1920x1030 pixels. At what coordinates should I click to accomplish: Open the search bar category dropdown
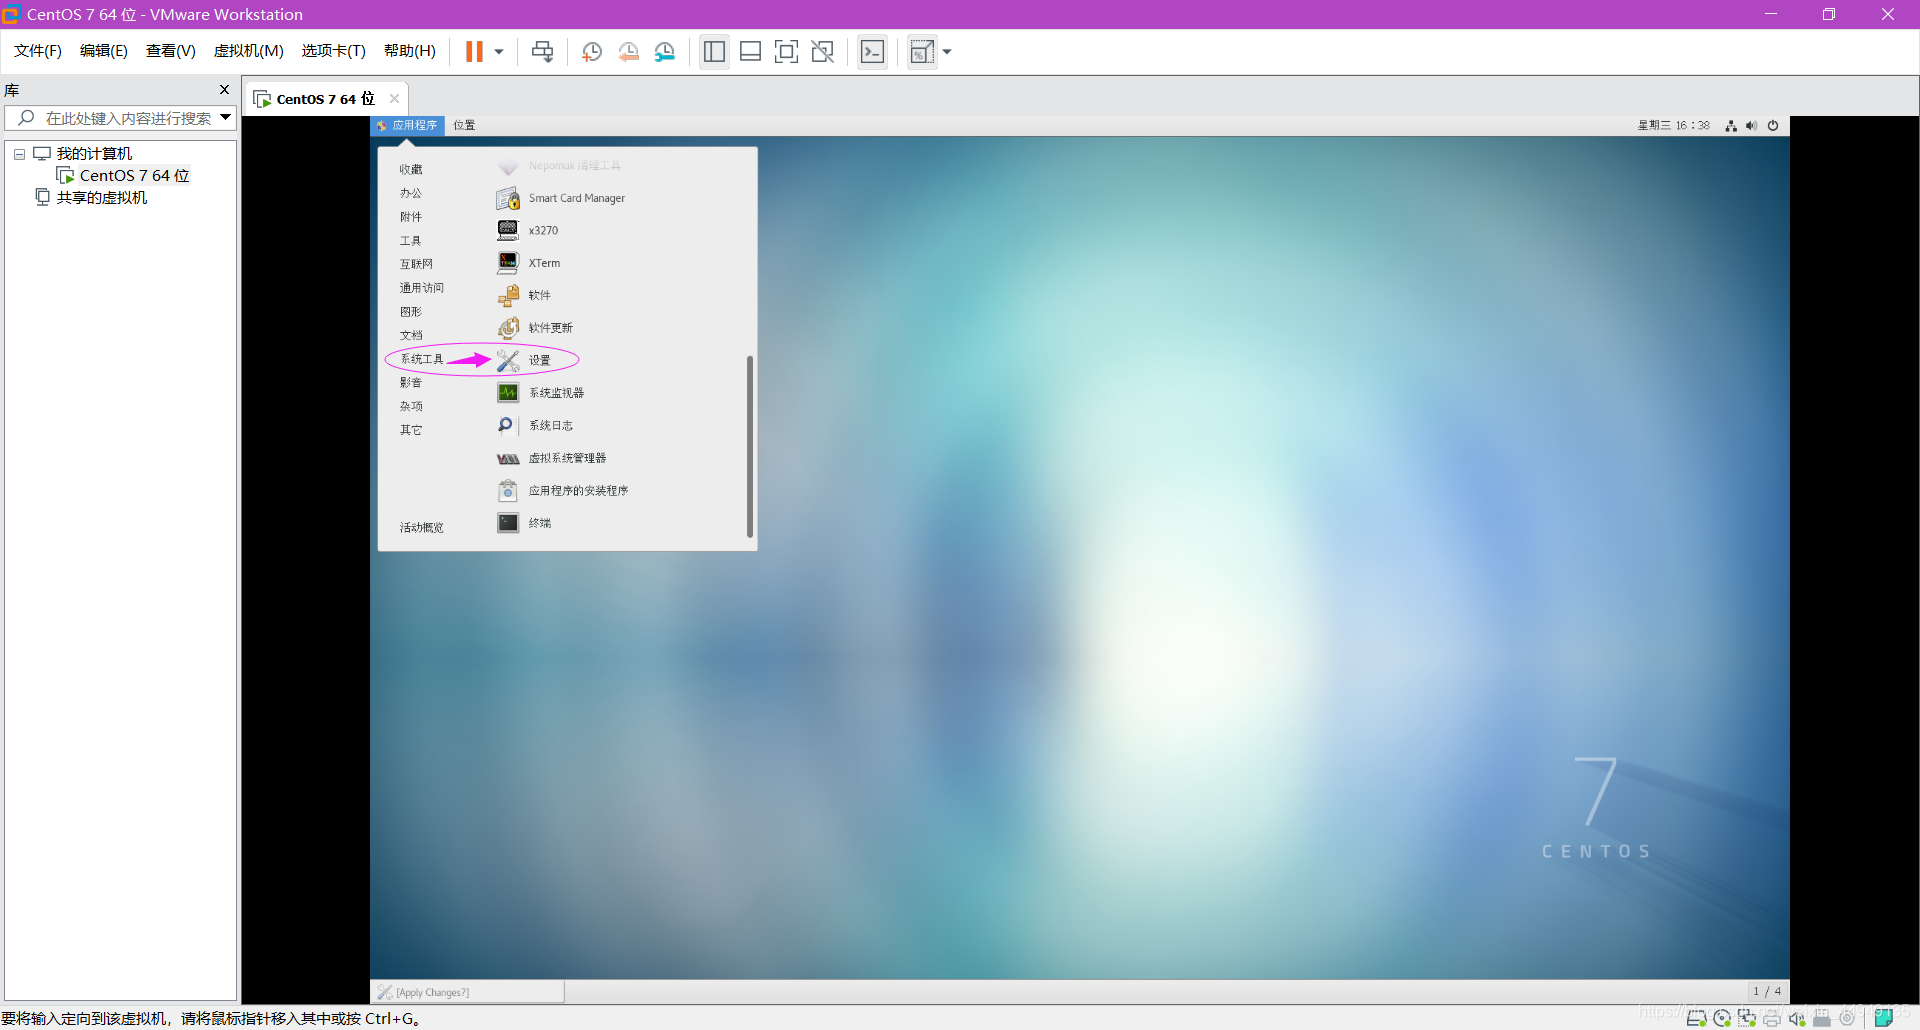coord(227,117)
